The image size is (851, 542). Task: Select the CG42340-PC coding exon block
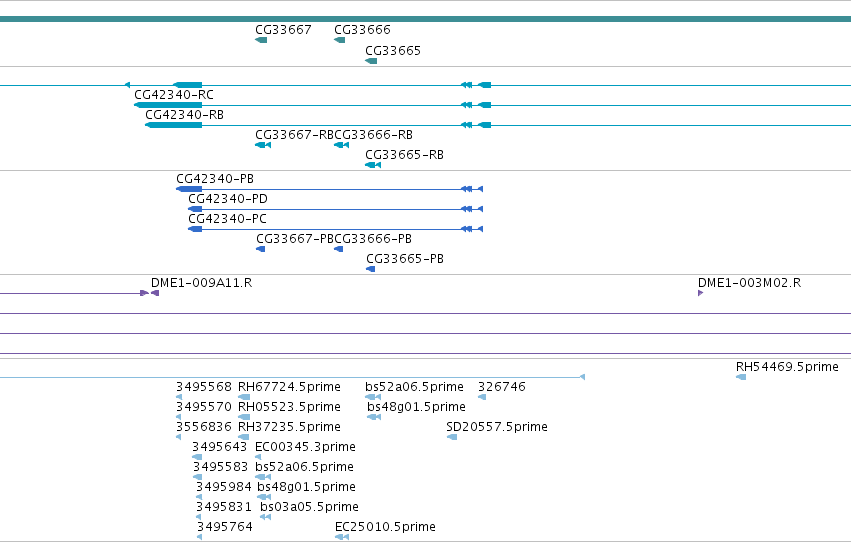pyautogui.click(x=195, y=229)
